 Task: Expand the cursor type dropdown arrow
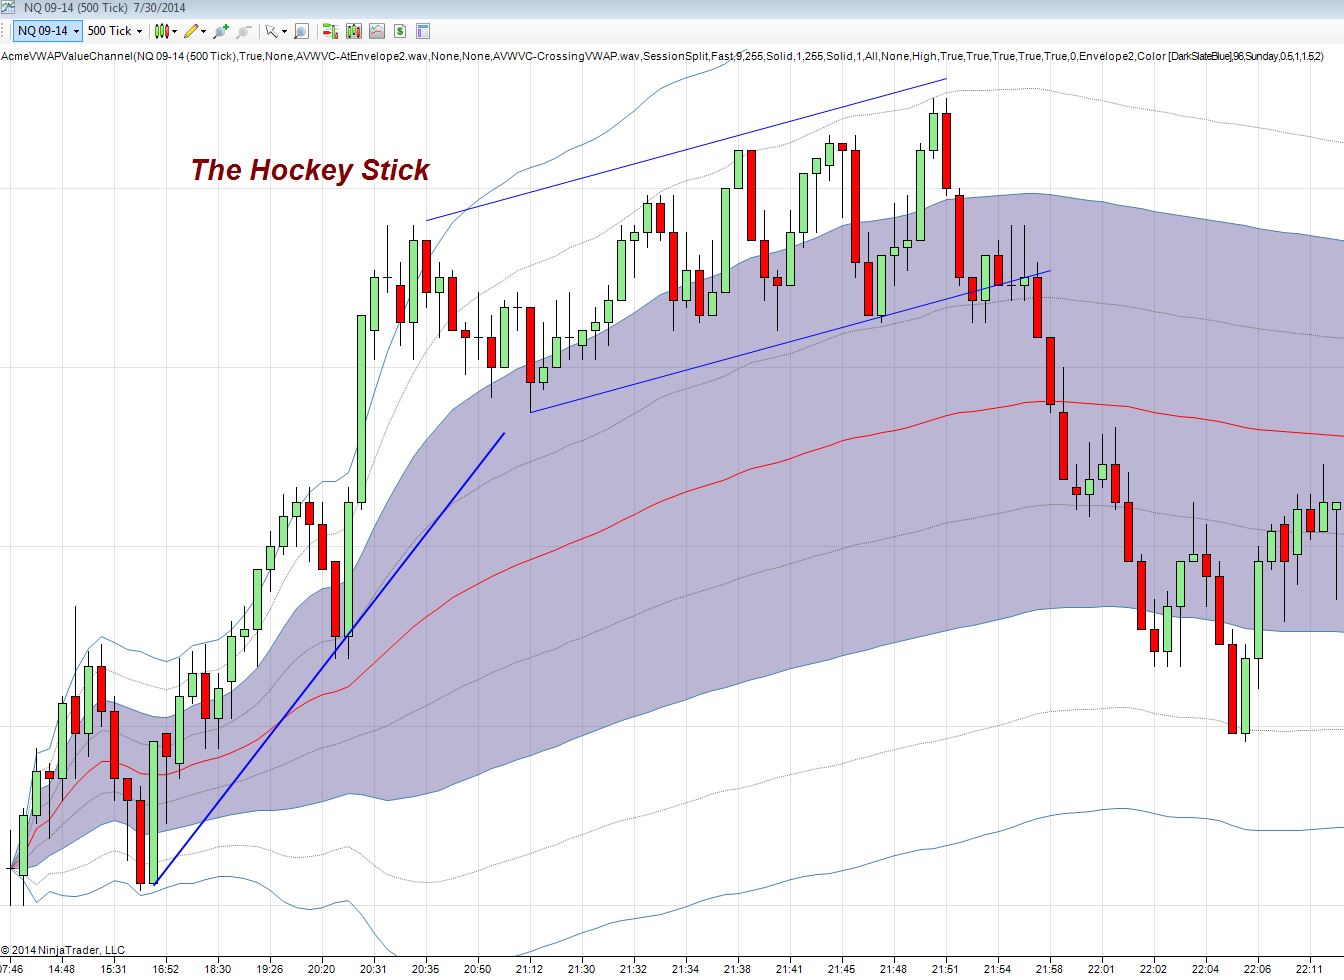click(x=284, y=31)
